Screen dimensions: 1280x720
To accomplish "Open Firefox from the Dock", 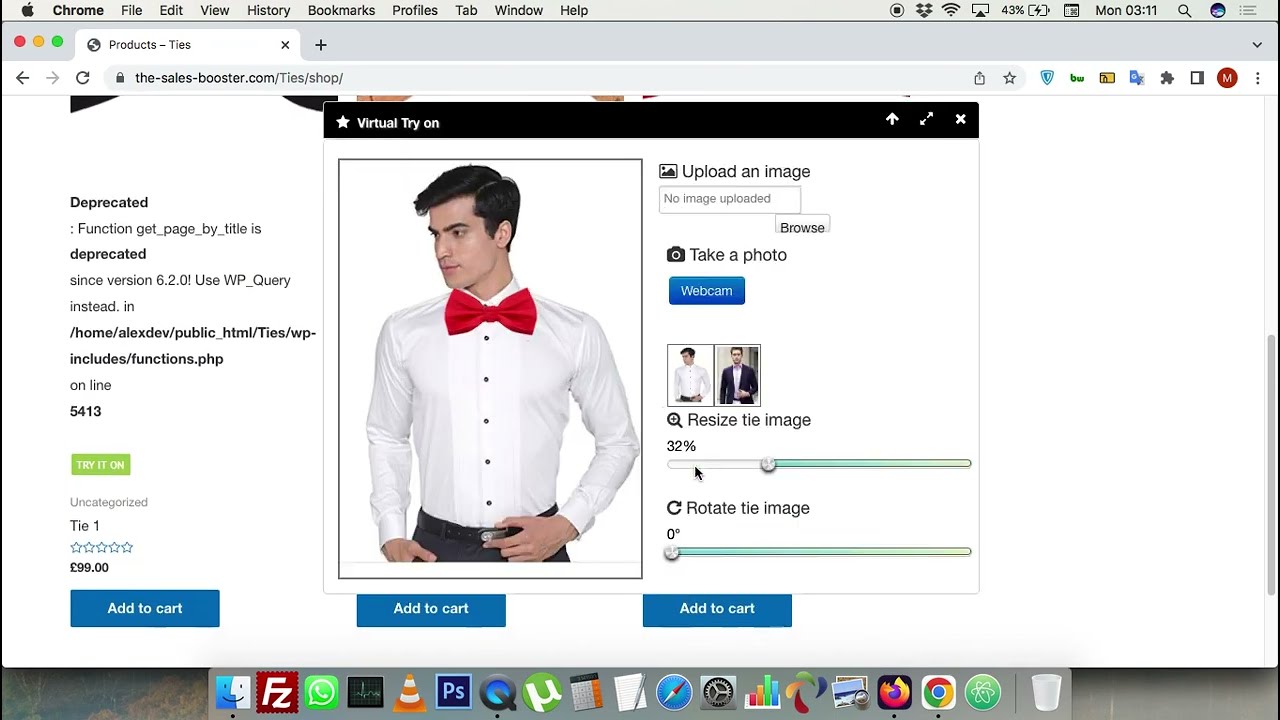I will [894, 692].
